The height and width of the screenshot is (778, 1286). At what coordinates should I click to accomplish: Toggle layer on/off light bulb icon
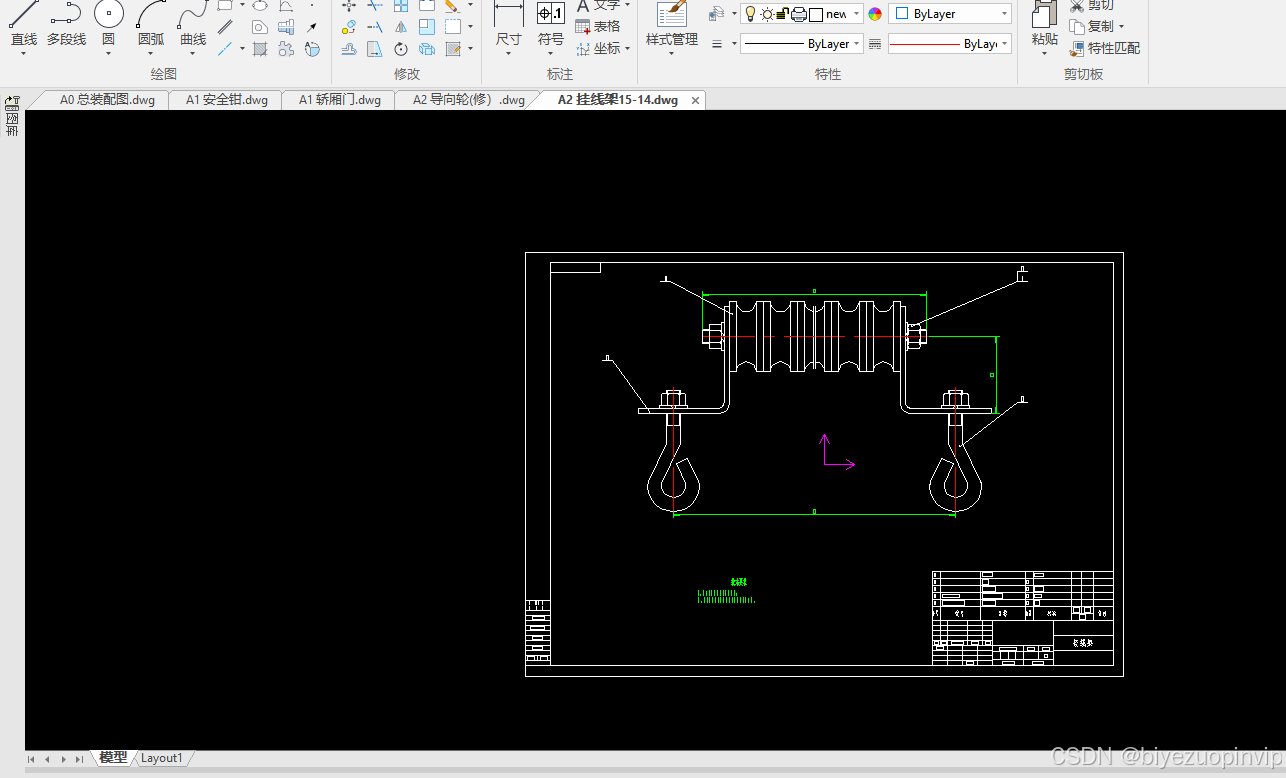coord(750,14)
